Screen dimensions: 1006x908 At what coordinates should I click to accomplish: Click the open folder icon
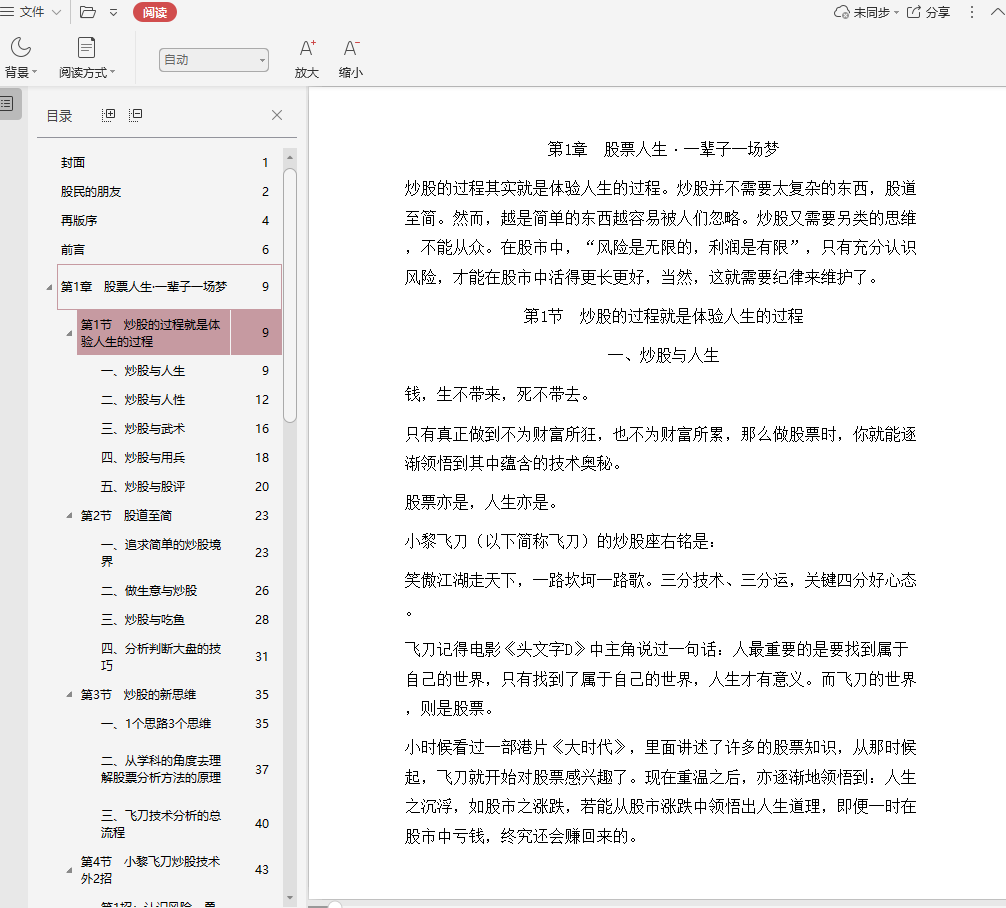click(88, 12)
